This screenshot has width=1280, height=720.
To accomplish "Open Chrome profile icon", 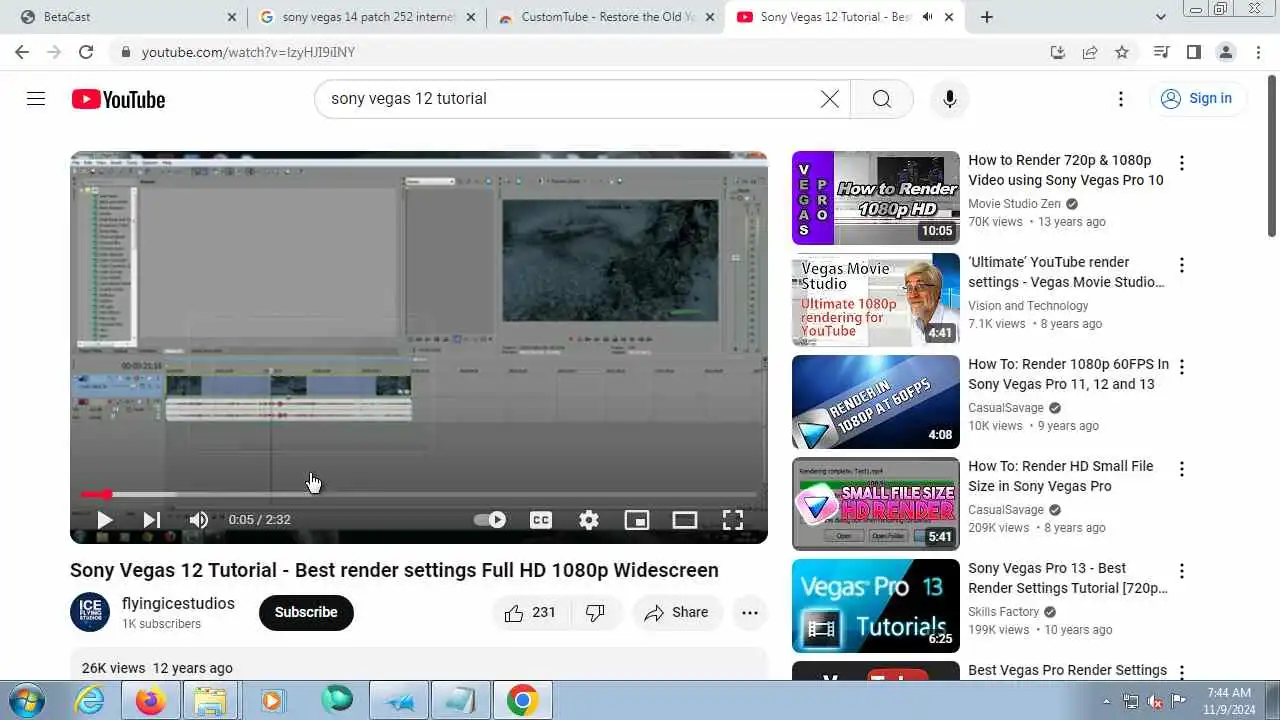I will pos(1225,52).
